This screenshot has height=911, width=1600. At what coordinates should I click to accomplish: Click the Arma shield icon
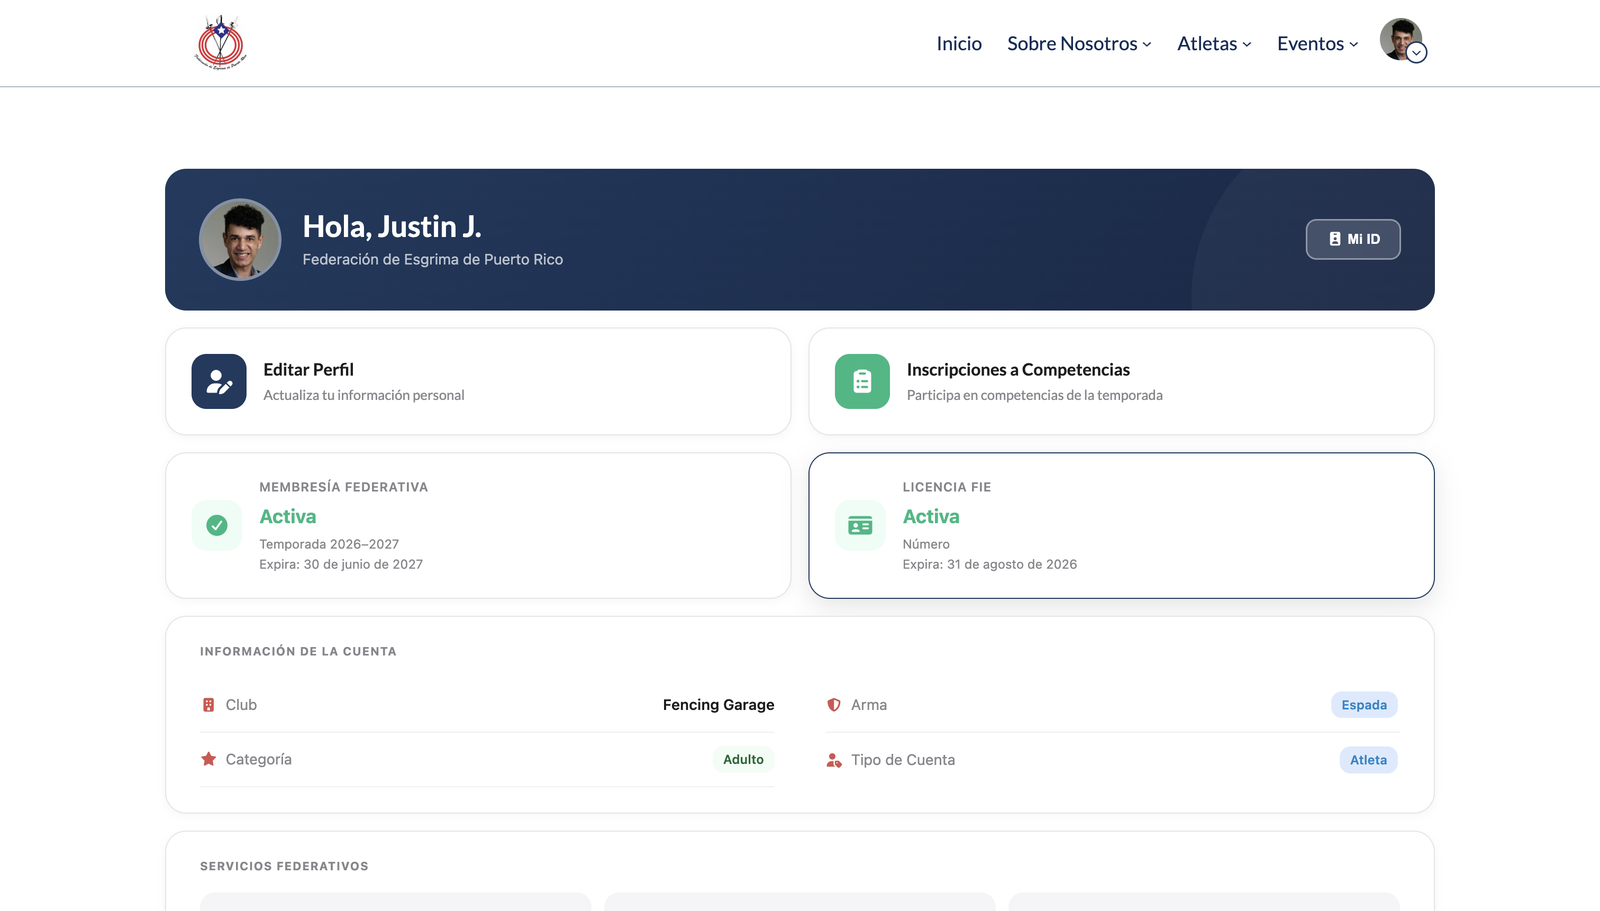pyautogui.click(x=834, y=705)
